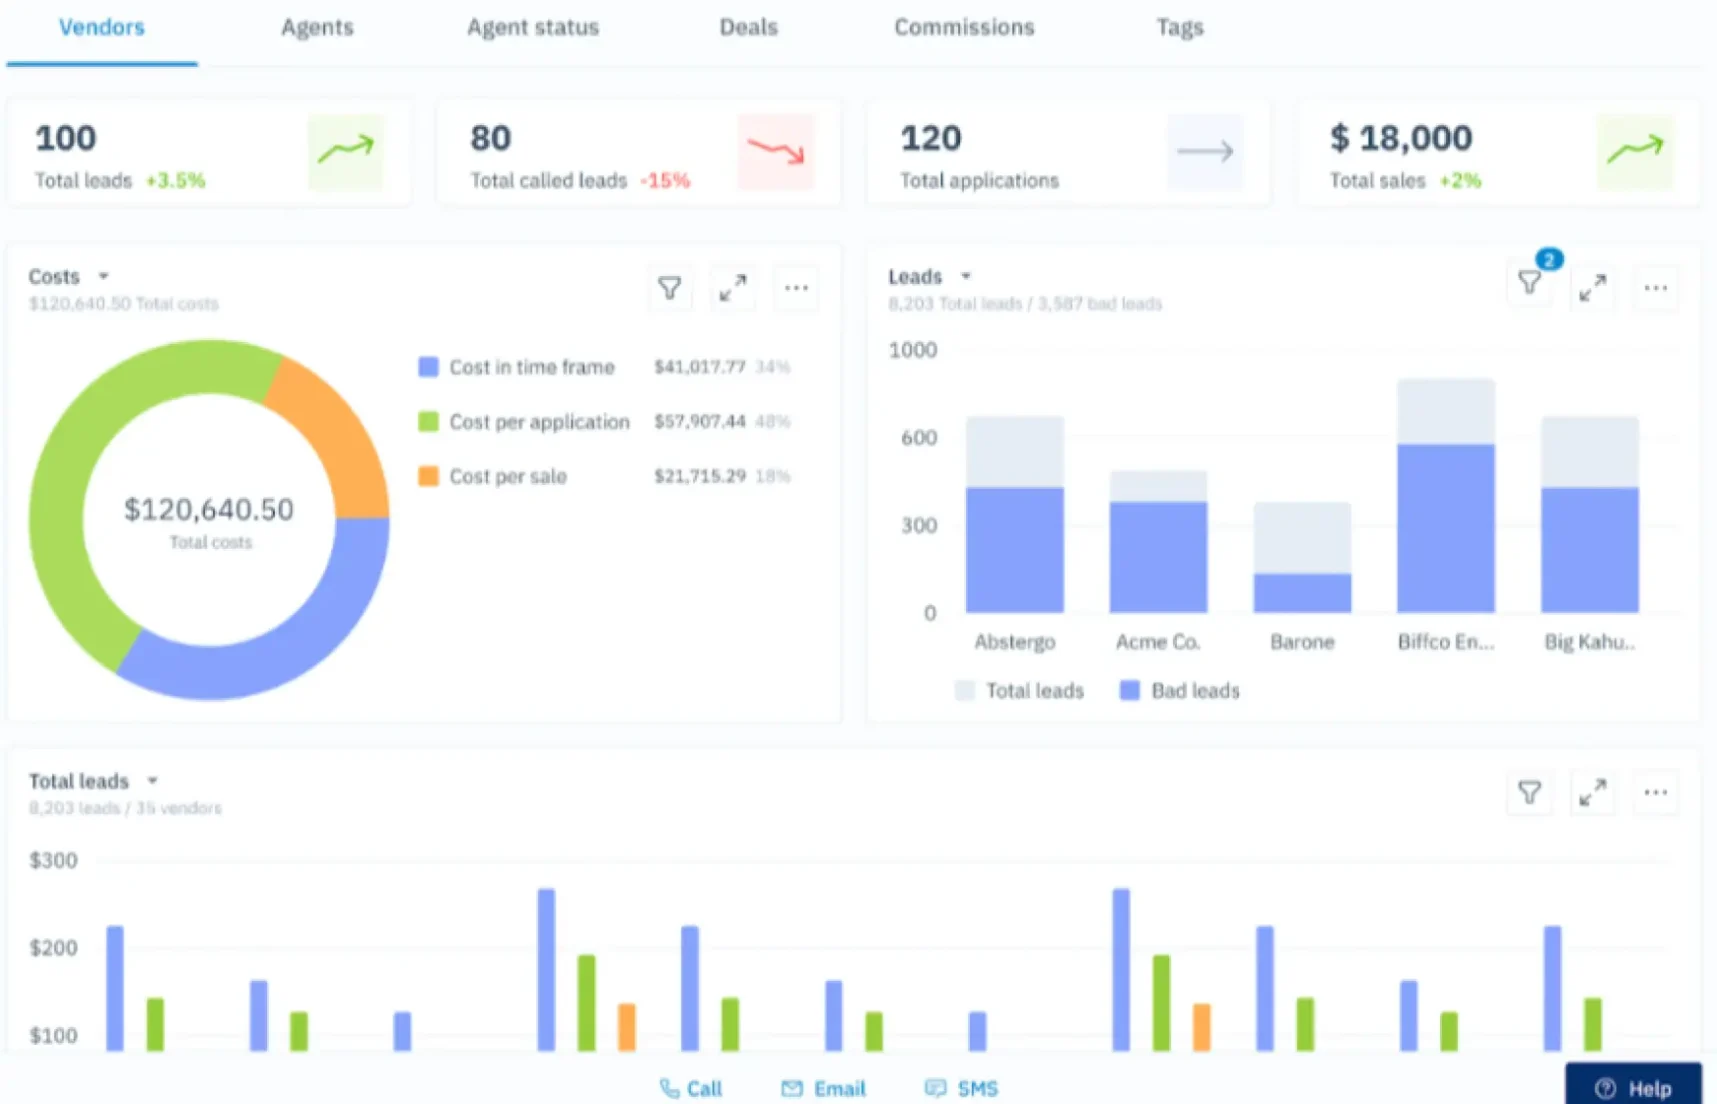This screenshot has width=1717, height=1104.
Task: Click the Biffco En... bar in Leads chart
Action: tap(1446, 495)
